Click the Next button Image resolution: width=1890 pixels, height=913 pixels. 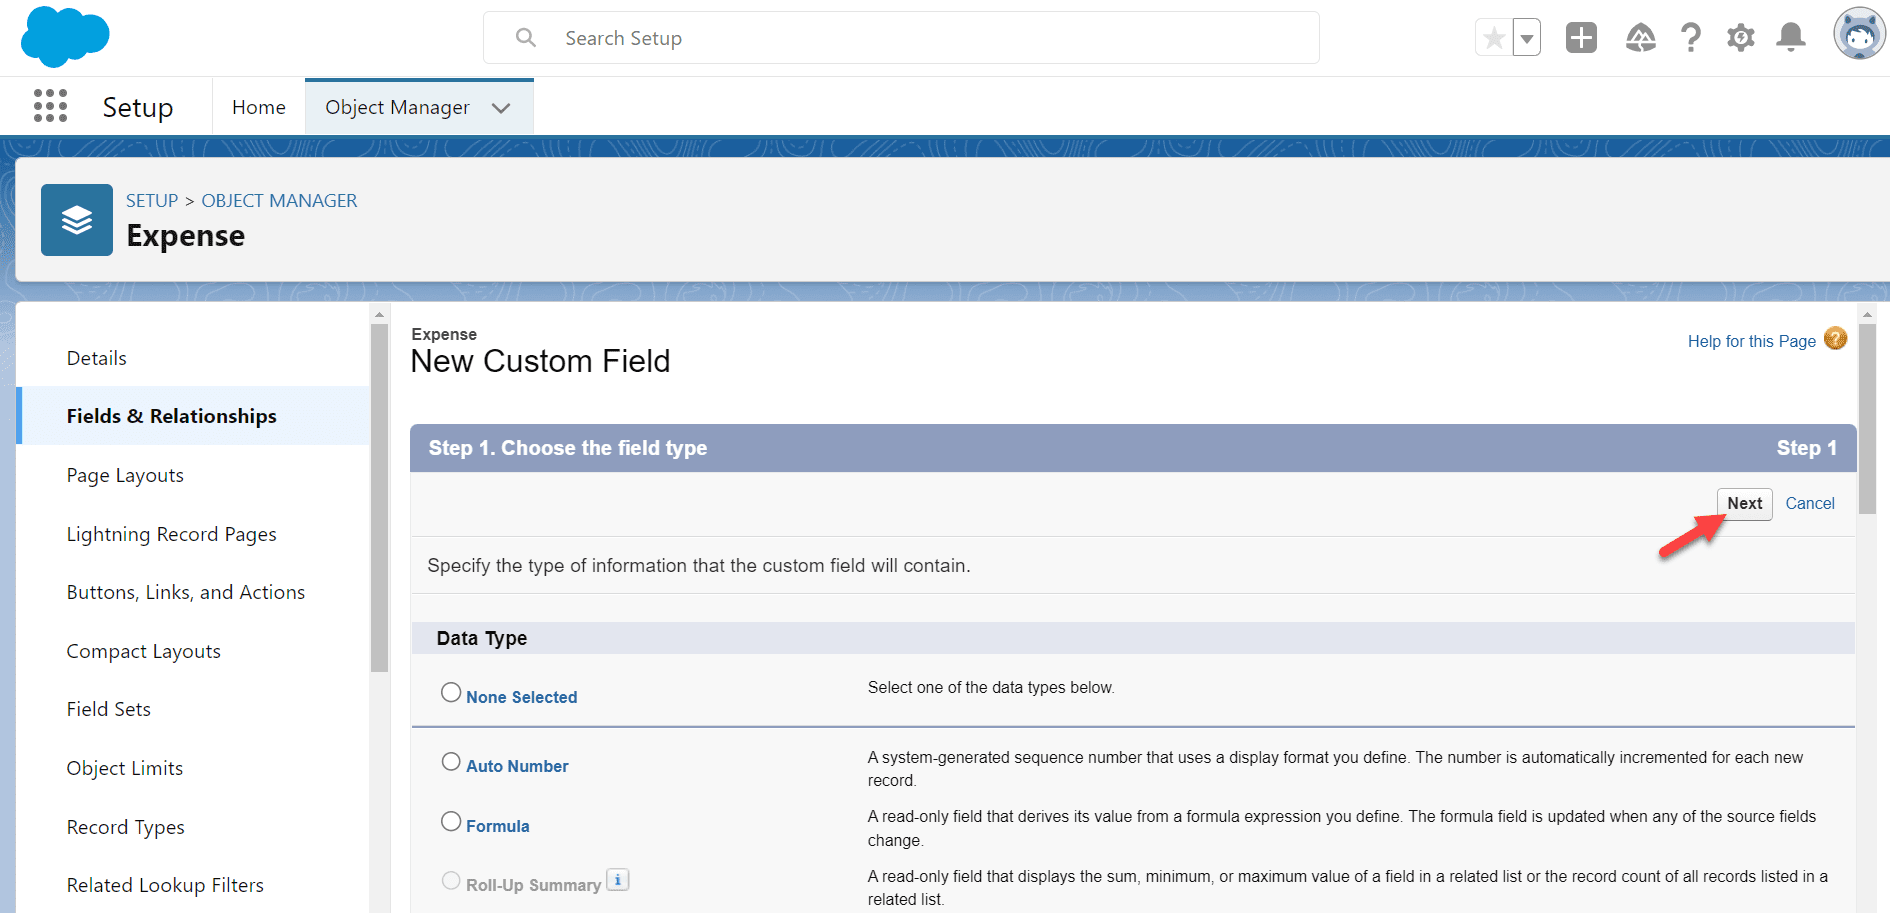click(x=1744, y=503)
